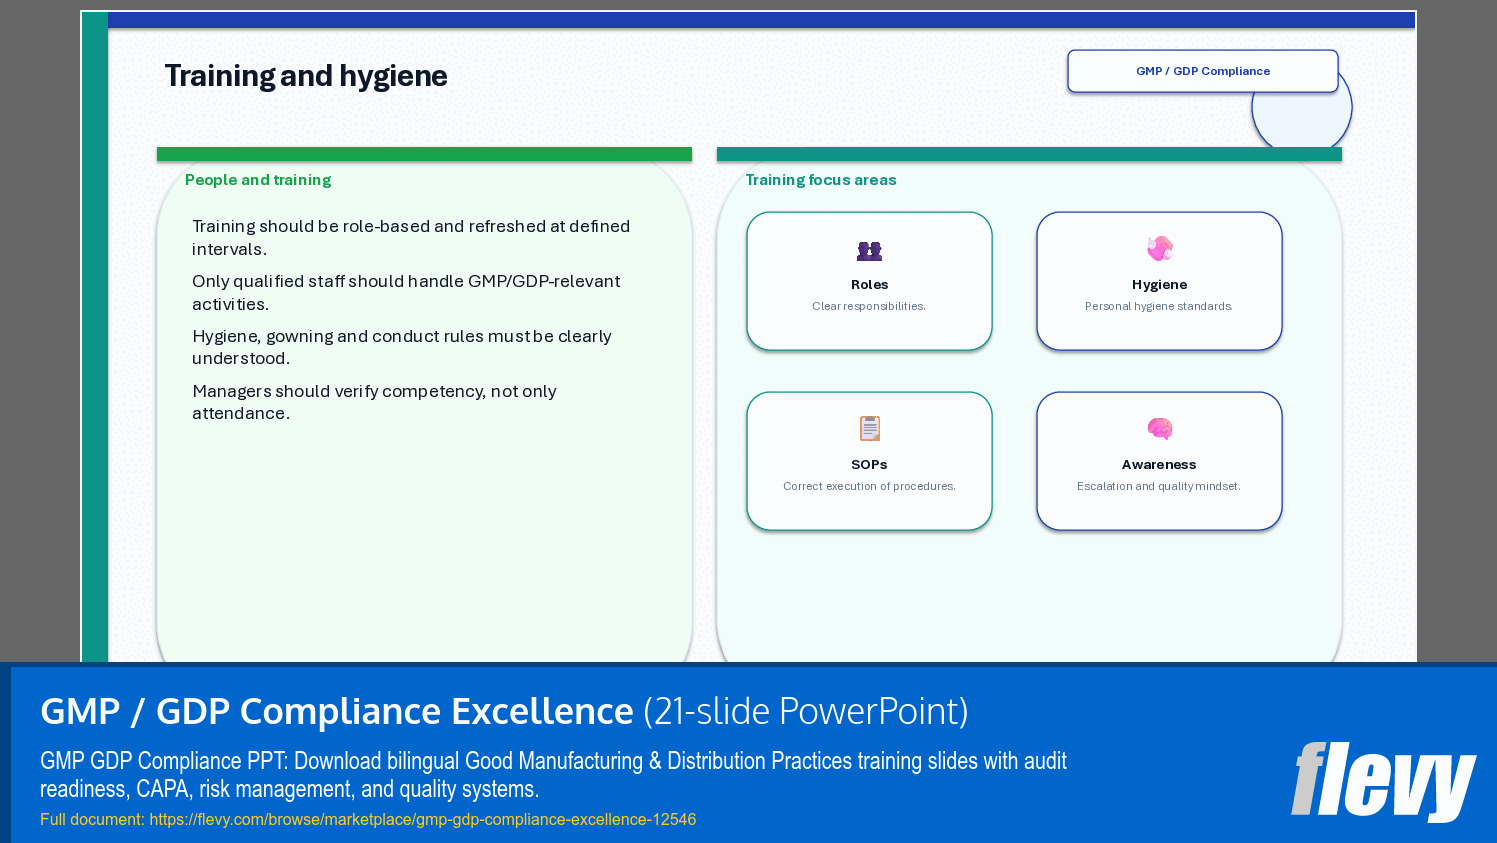Click text 'Clear responsibilities.'

pyautogui.click(x=869, y=306)
